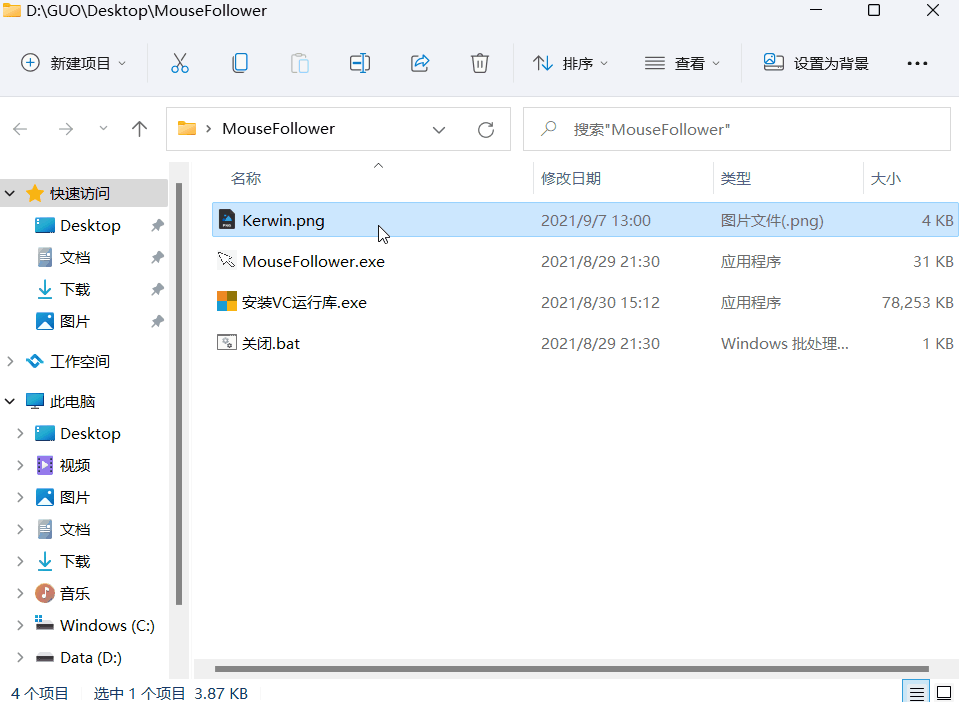Screen dimensions: 959x702
Task: Click the Cut scissors icon
Action: [180, 63]
